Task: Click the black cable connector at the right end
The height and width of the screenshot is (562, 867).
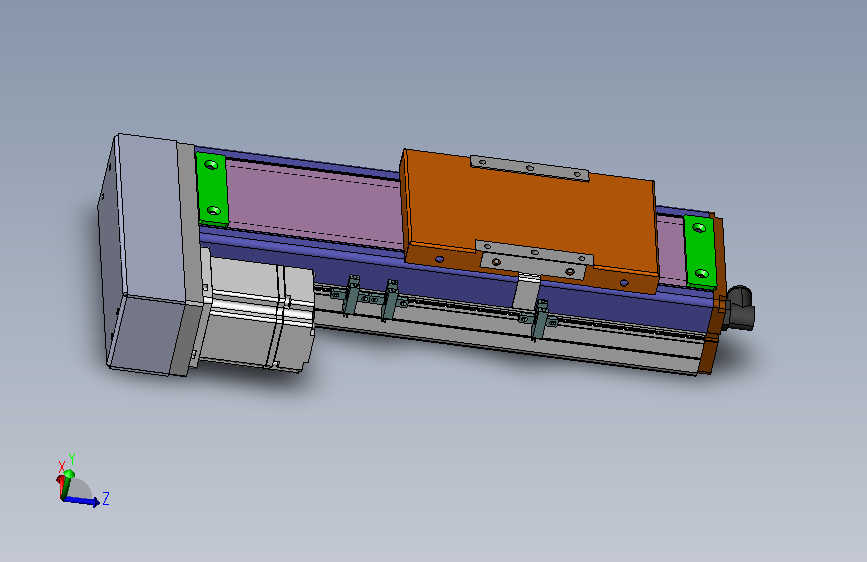Action: tap(740, 308)
